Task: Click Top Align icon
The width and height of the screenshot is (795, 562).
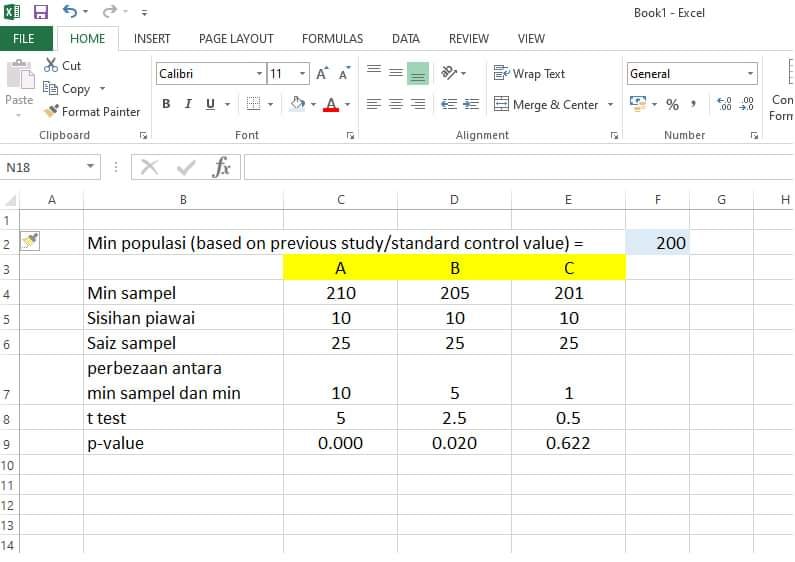Action: tap(374, 69)
